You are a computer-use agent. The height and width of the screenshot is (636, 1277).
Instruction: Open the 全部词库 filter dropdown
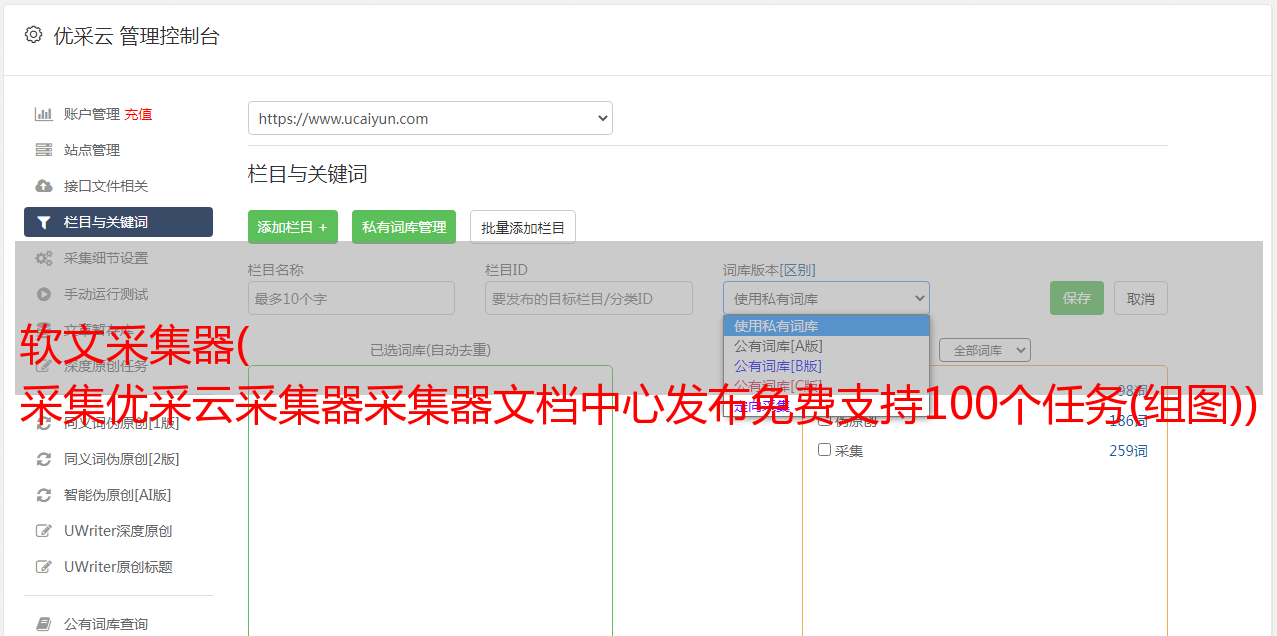coord(985,350)
